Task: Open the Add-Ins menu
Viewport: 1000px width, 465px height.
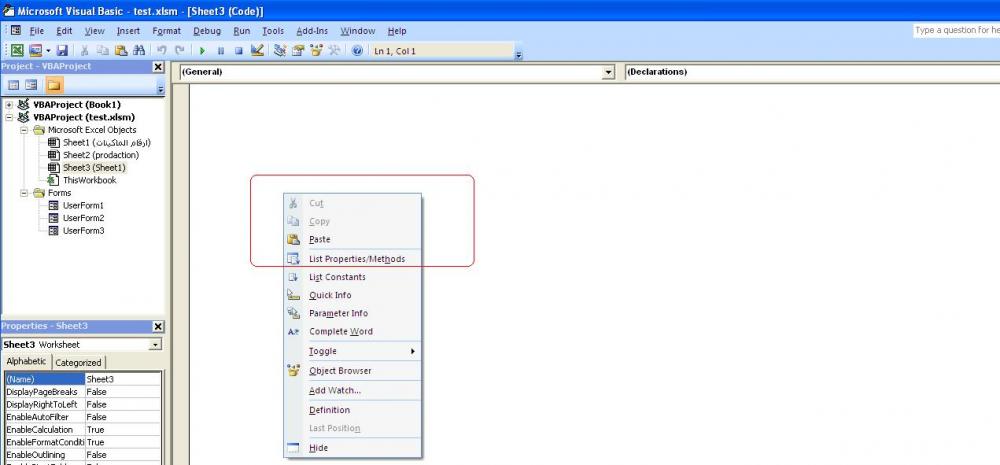Action: pyautogui.click(x=312, y=31)
